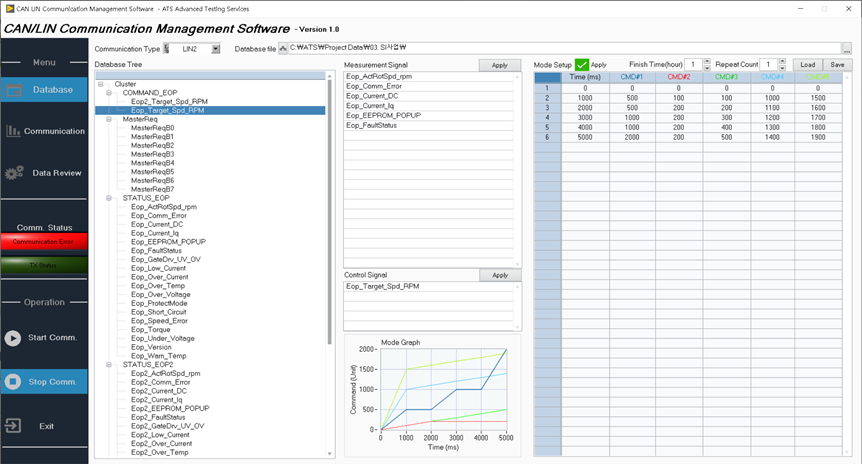This screenshot has height=464, width=862.
Task: Click the Start Comm. label
Action: (x=53, y=338)
